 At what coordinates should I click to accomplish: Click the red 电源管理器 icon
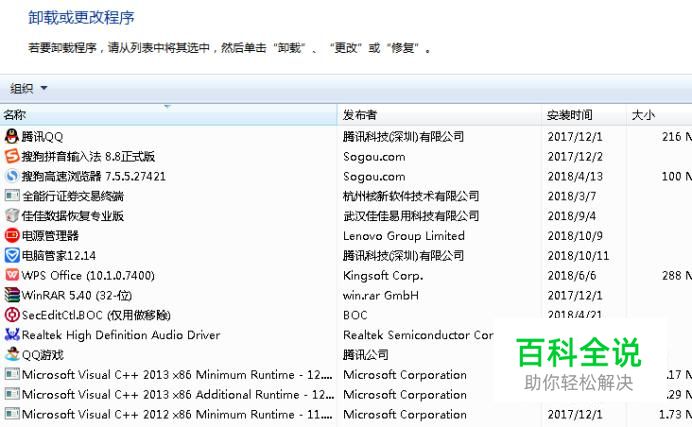11,236
